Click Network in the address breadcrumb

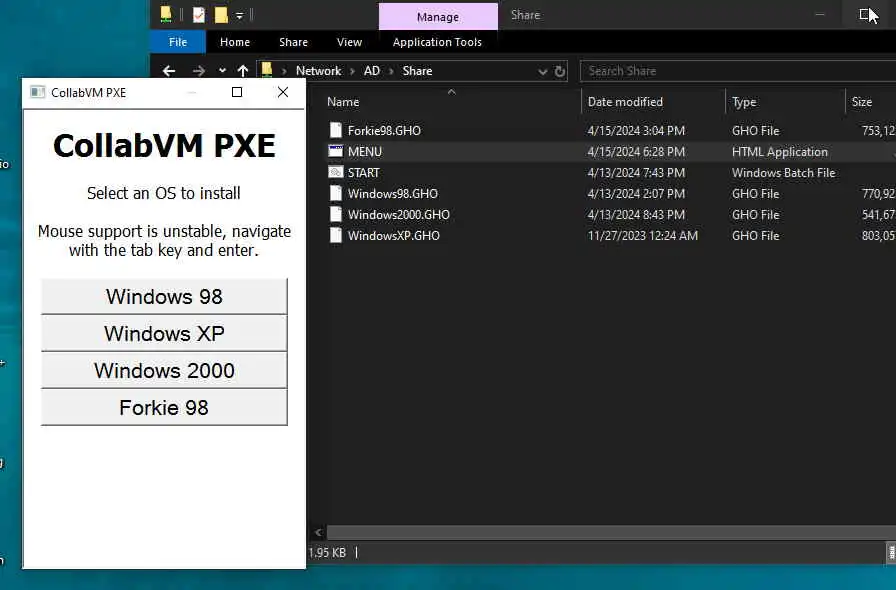[318, 71]
